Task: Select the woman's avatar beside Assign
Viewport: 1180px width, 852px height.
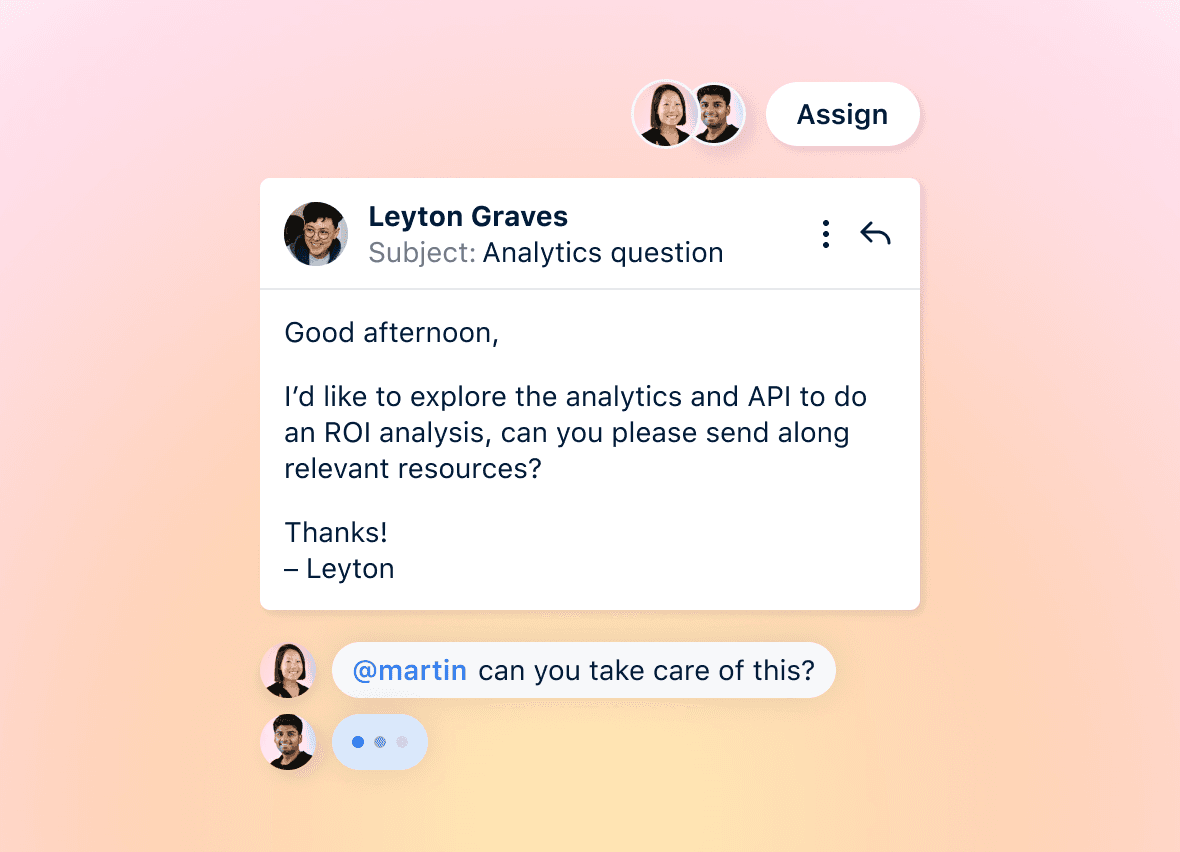Action: pos(664,114)
